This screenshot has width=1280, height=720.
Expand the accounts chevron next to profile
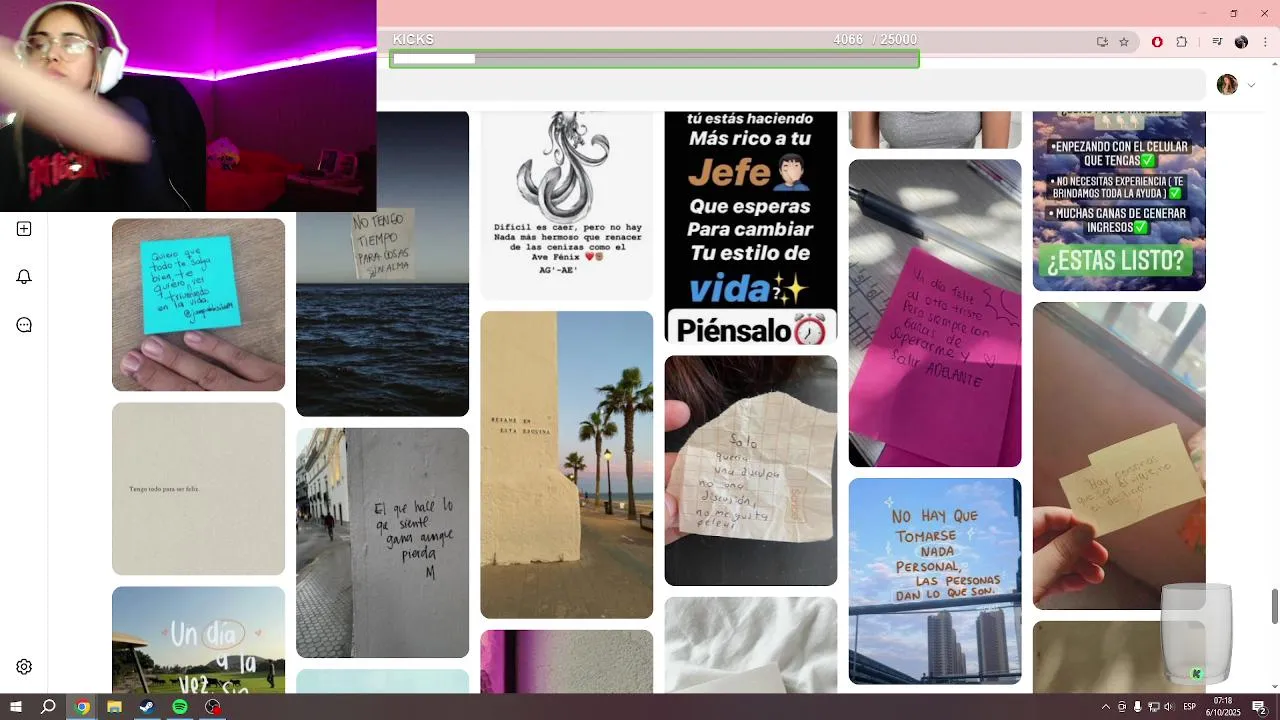pos(1251,85)
